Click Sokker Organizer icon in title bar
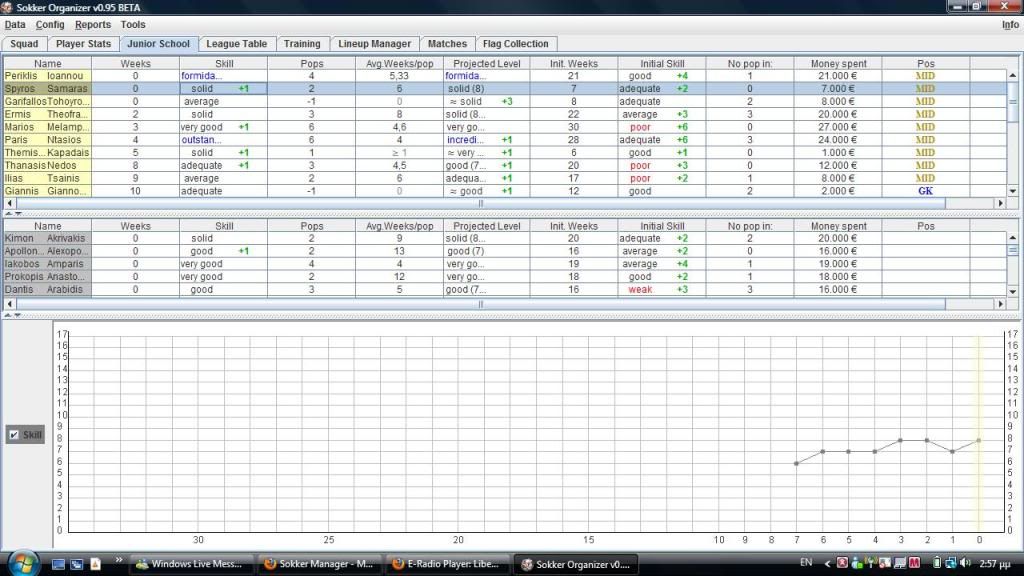Image resolution: width=1024 pixels, height=576 pixels. [x=8, y=8]
